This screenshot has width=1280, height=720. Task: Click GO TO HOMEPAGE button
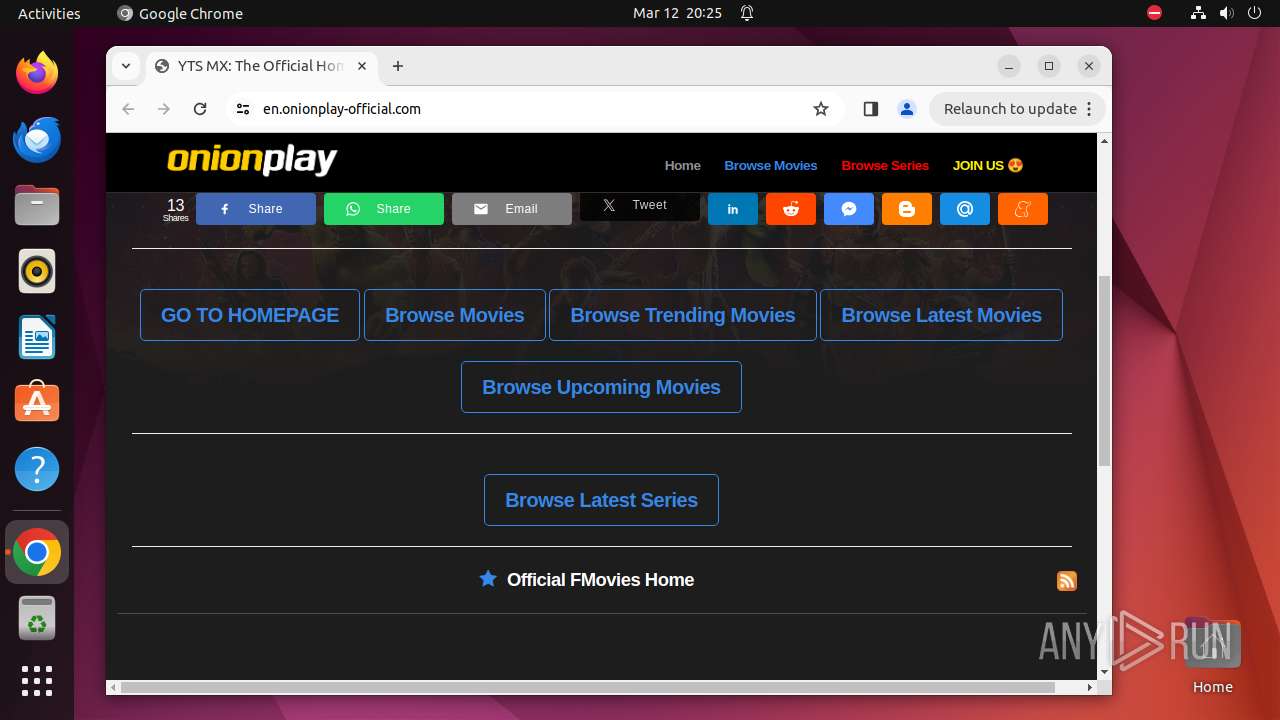tap(250, 315)
